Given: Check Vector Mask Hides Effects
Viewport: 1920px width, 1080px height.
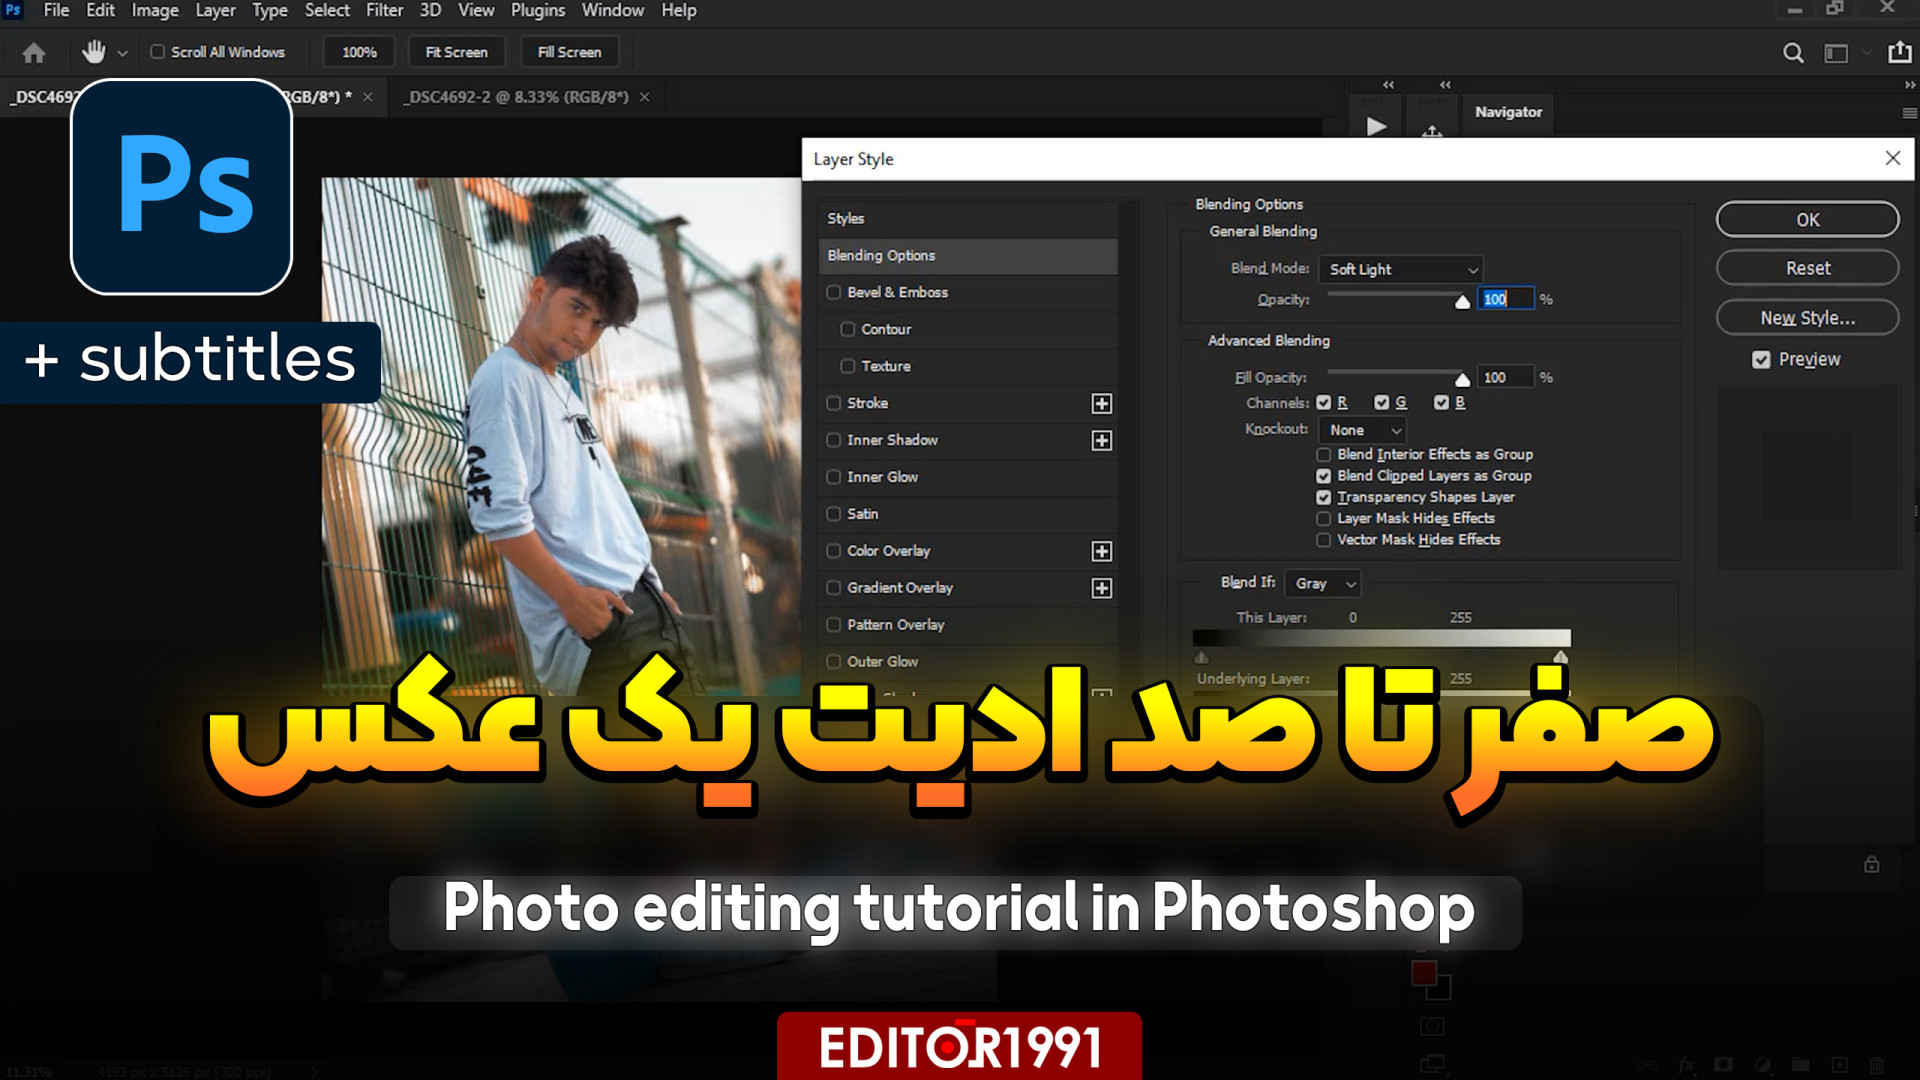Looking at the screenshot, I should coord(1323,540).
